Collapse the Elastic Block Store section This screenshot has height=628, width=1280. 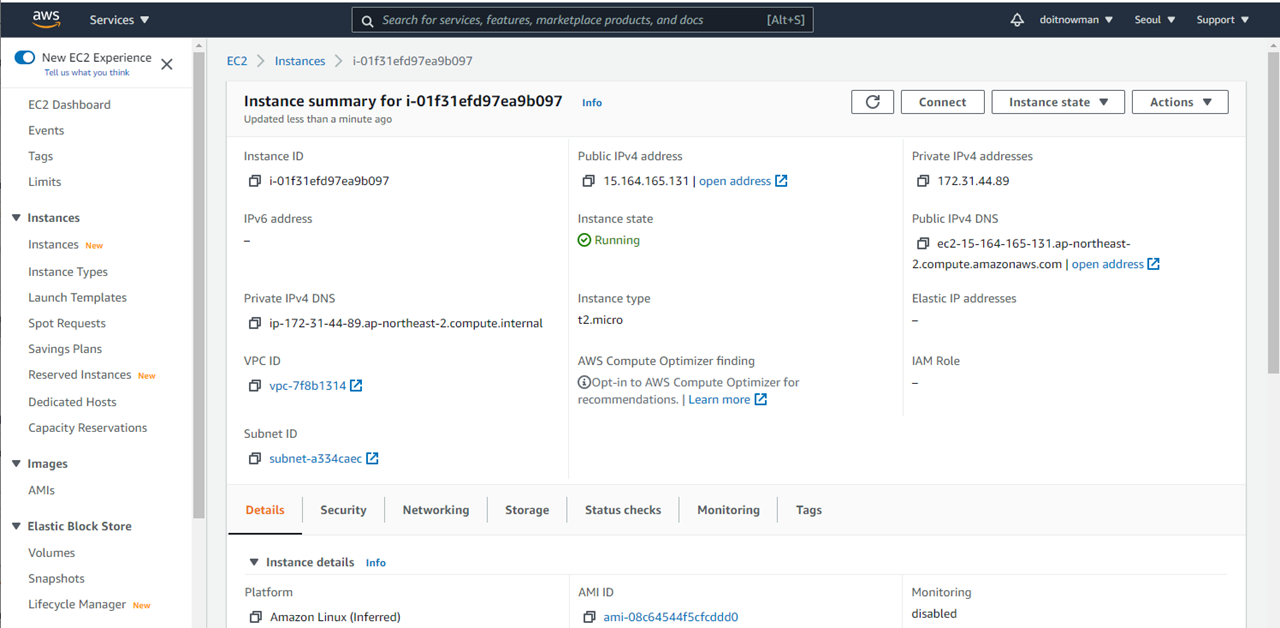16,526
